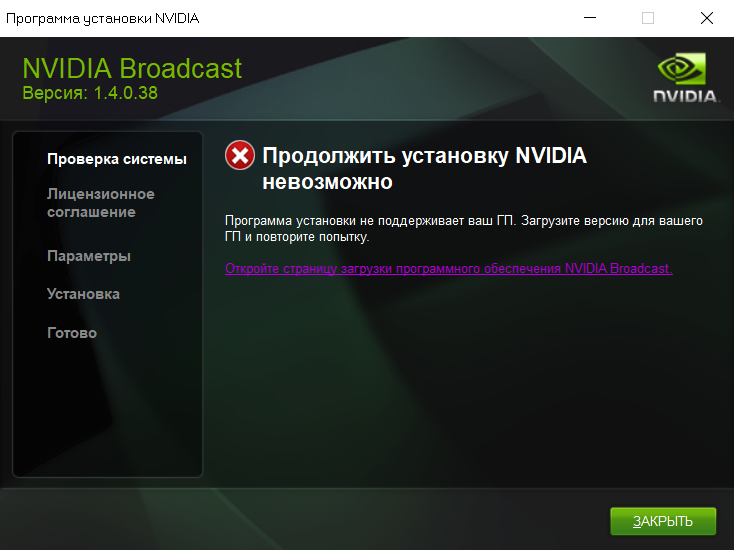The width and height of the screenshot is (734, 550).
Task: Click the Версия: 1.4.0.38 text
Action: coord(90,93)
